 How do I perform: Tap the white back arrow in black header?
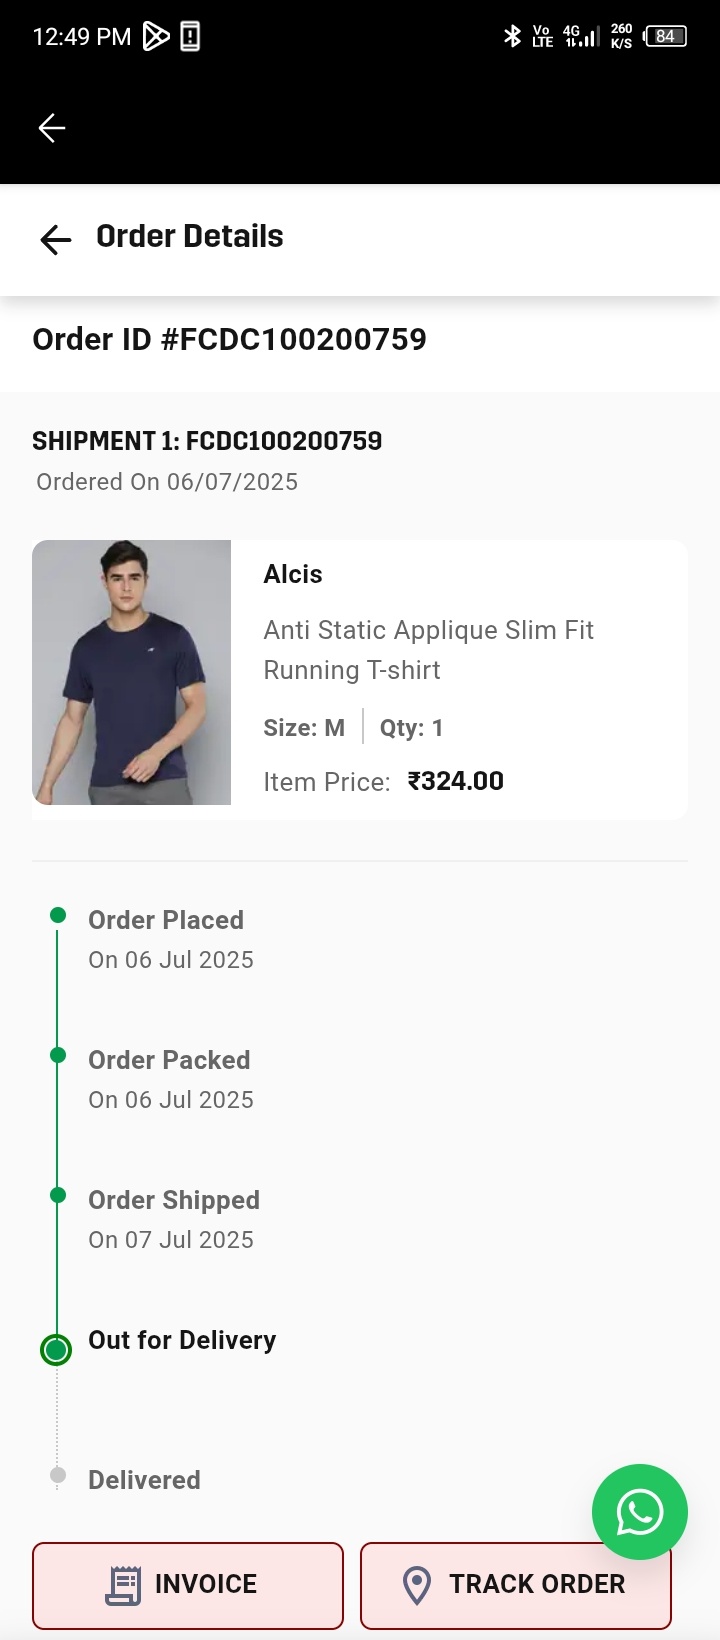coord(52,128)
